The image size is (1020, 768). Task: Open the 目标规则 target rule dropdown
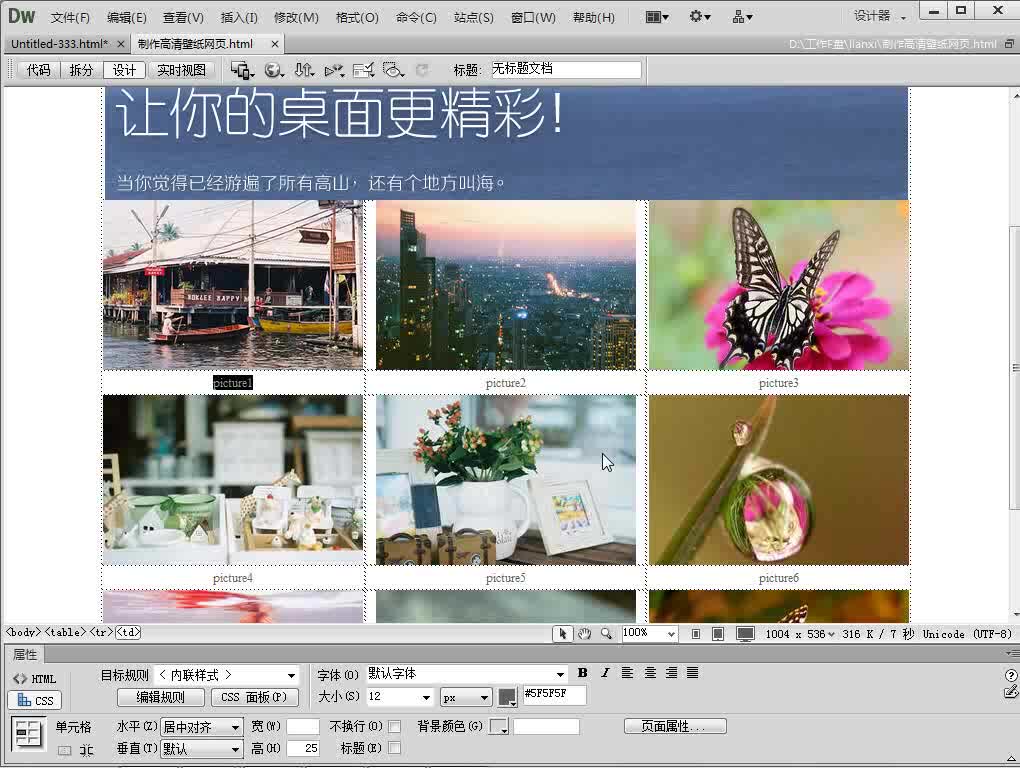[227, 675]
